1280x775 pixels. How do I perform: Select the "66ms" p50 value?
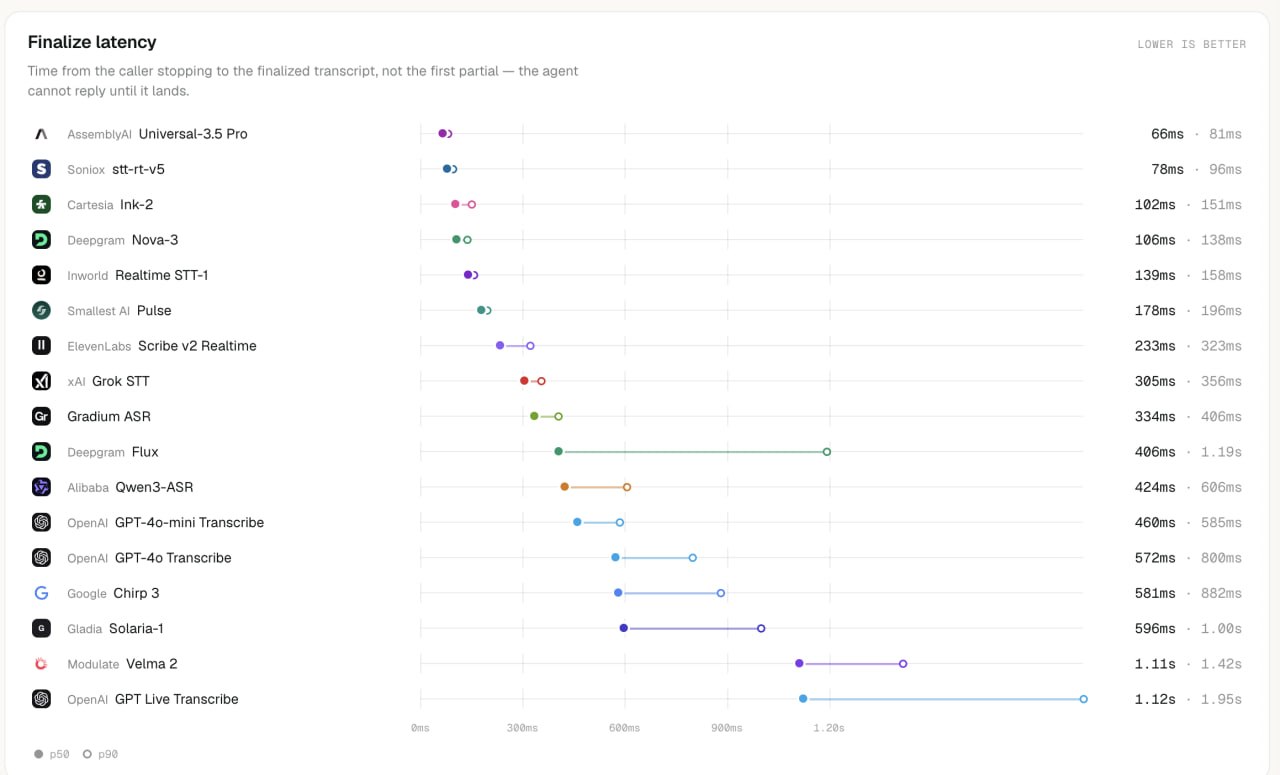point(1167,134)
